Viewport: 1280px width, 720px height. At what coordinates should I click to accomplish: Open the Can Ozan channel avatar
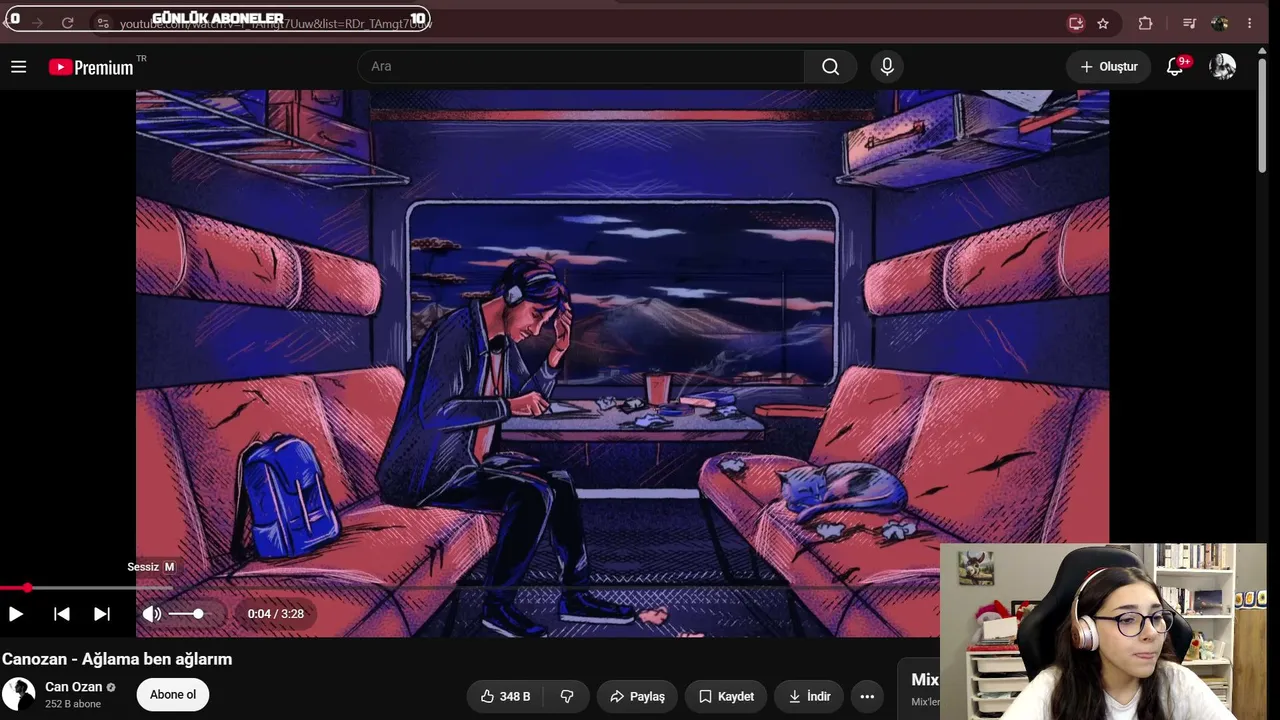[x=18, y=694]
